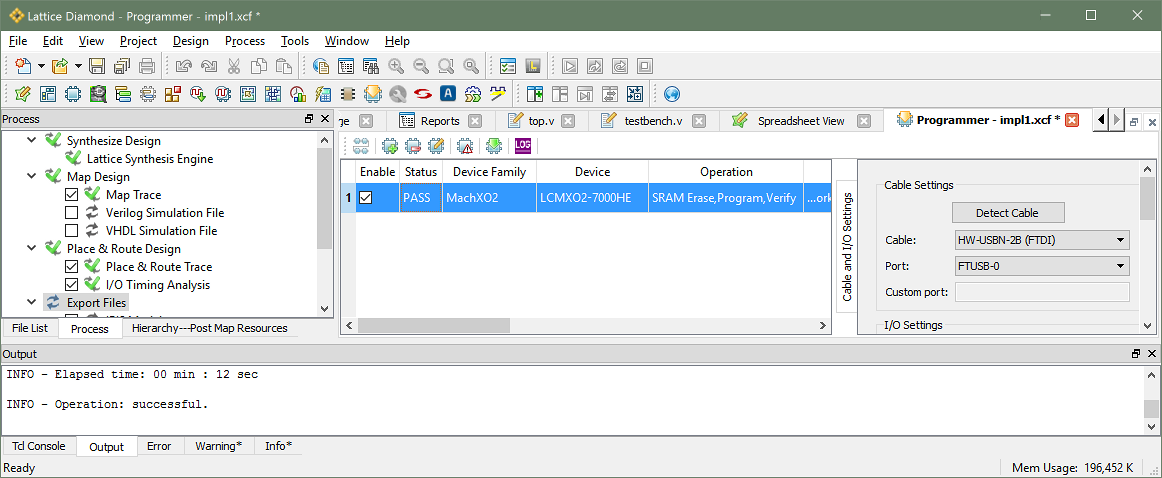The height and width of the screenshot is (478, 1162).
Task: View the programmer LOG file
Action: tap(523, 145)
